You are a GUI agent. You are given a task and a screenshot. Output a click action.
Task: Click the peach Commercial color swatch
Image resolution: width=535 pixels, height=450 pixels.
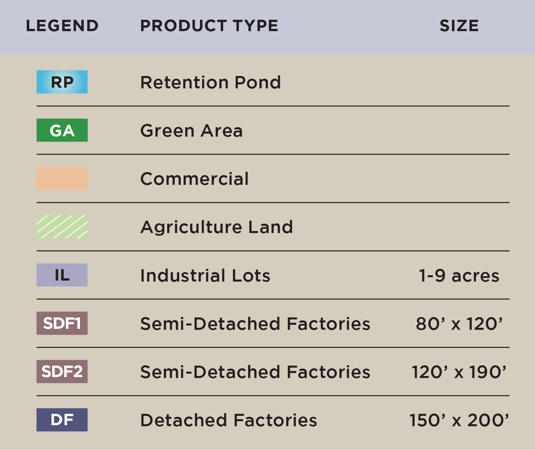[x=62, y=178]
